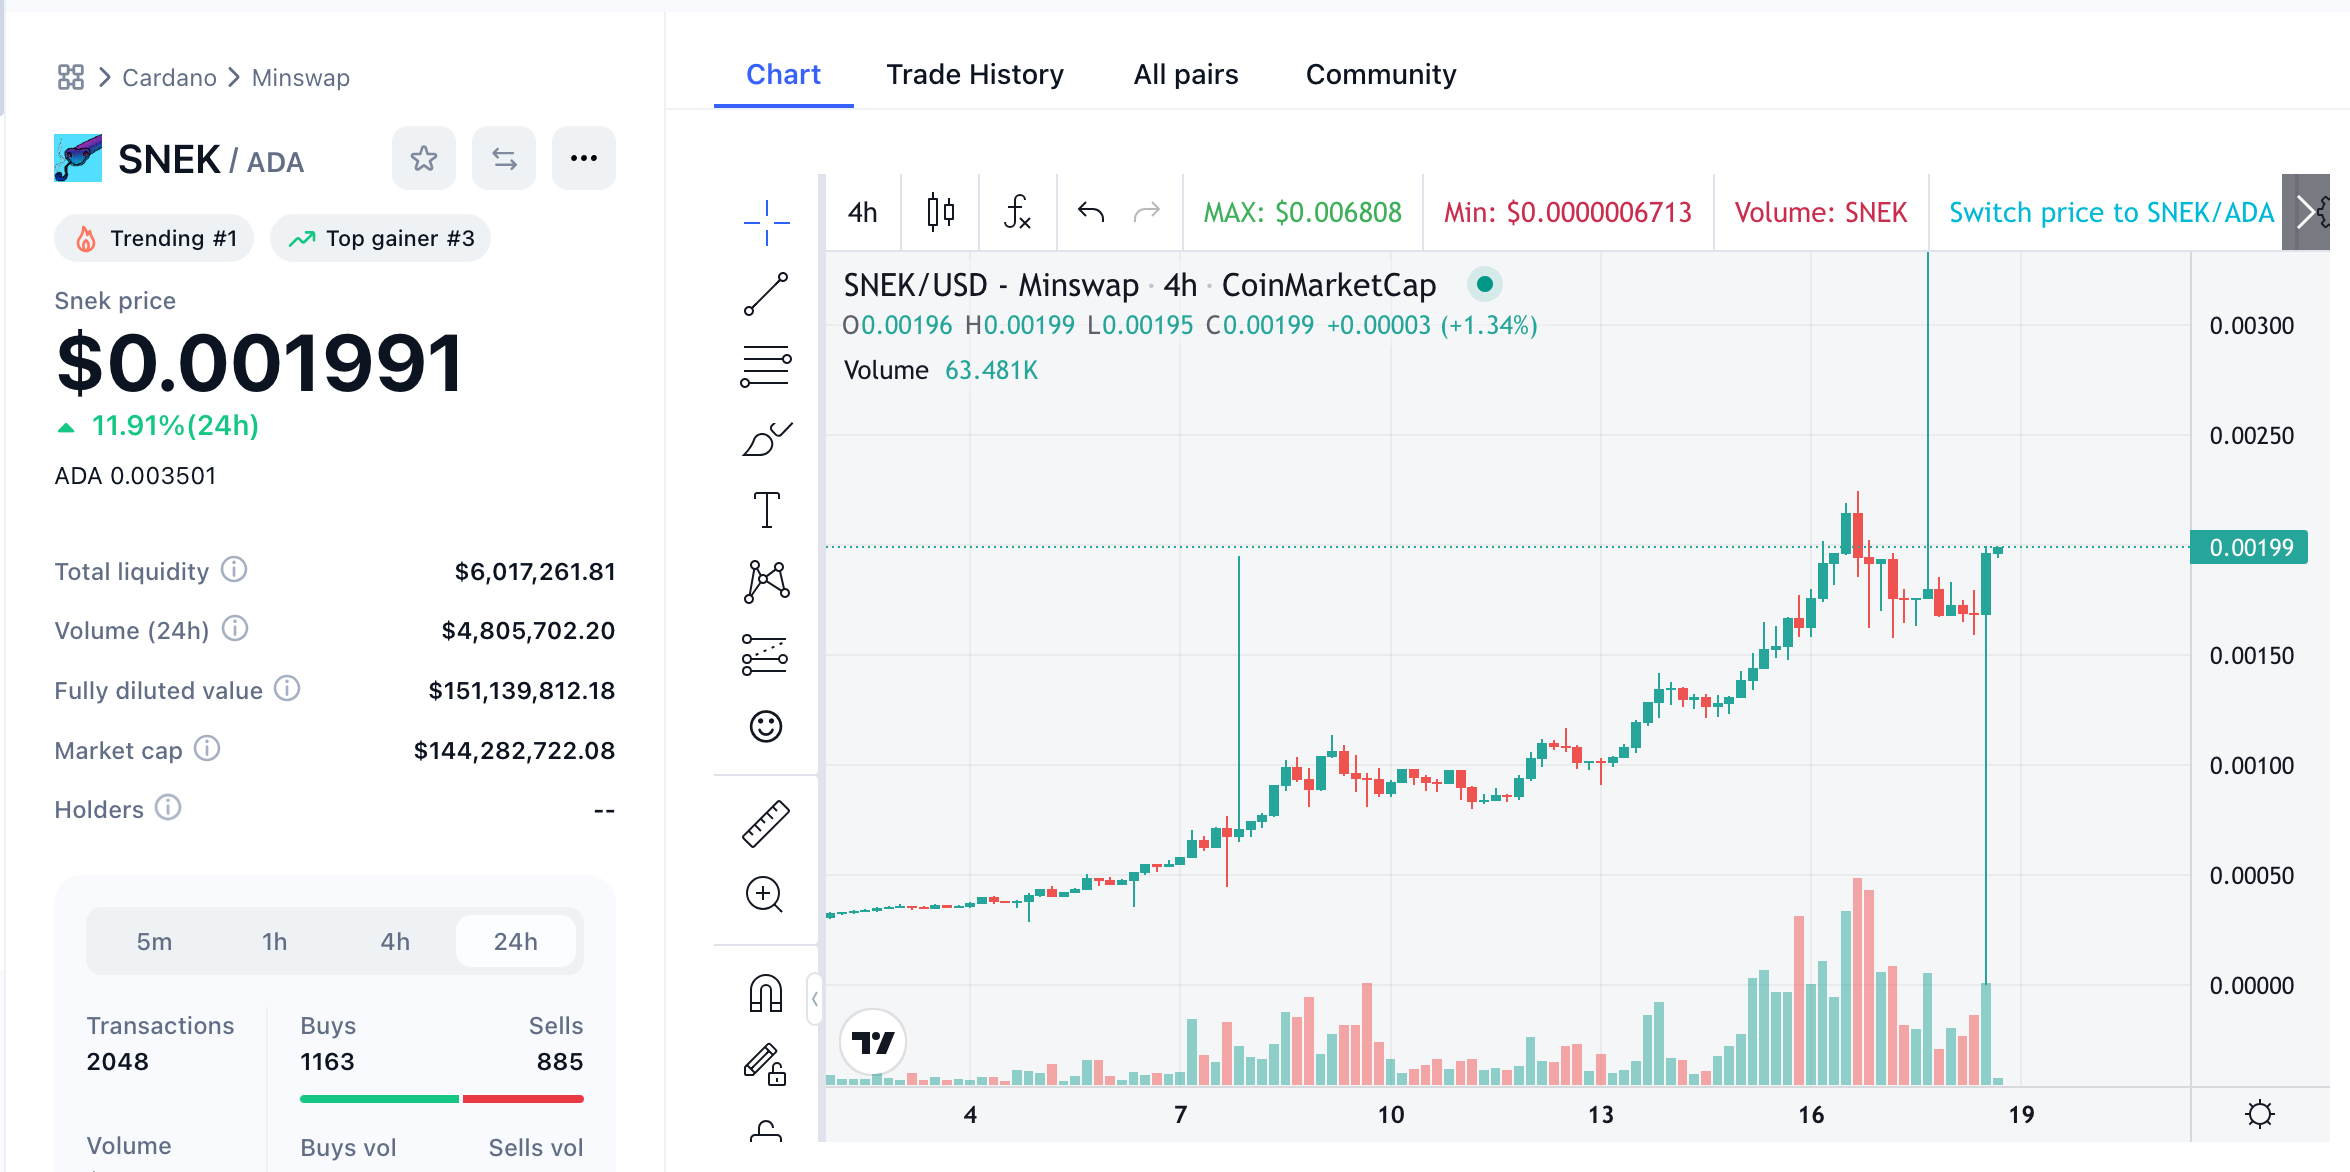The width and height of the screenshot is (2350, 1172).
Task: Select the ruler measure tool
Action: pos(766,824)
